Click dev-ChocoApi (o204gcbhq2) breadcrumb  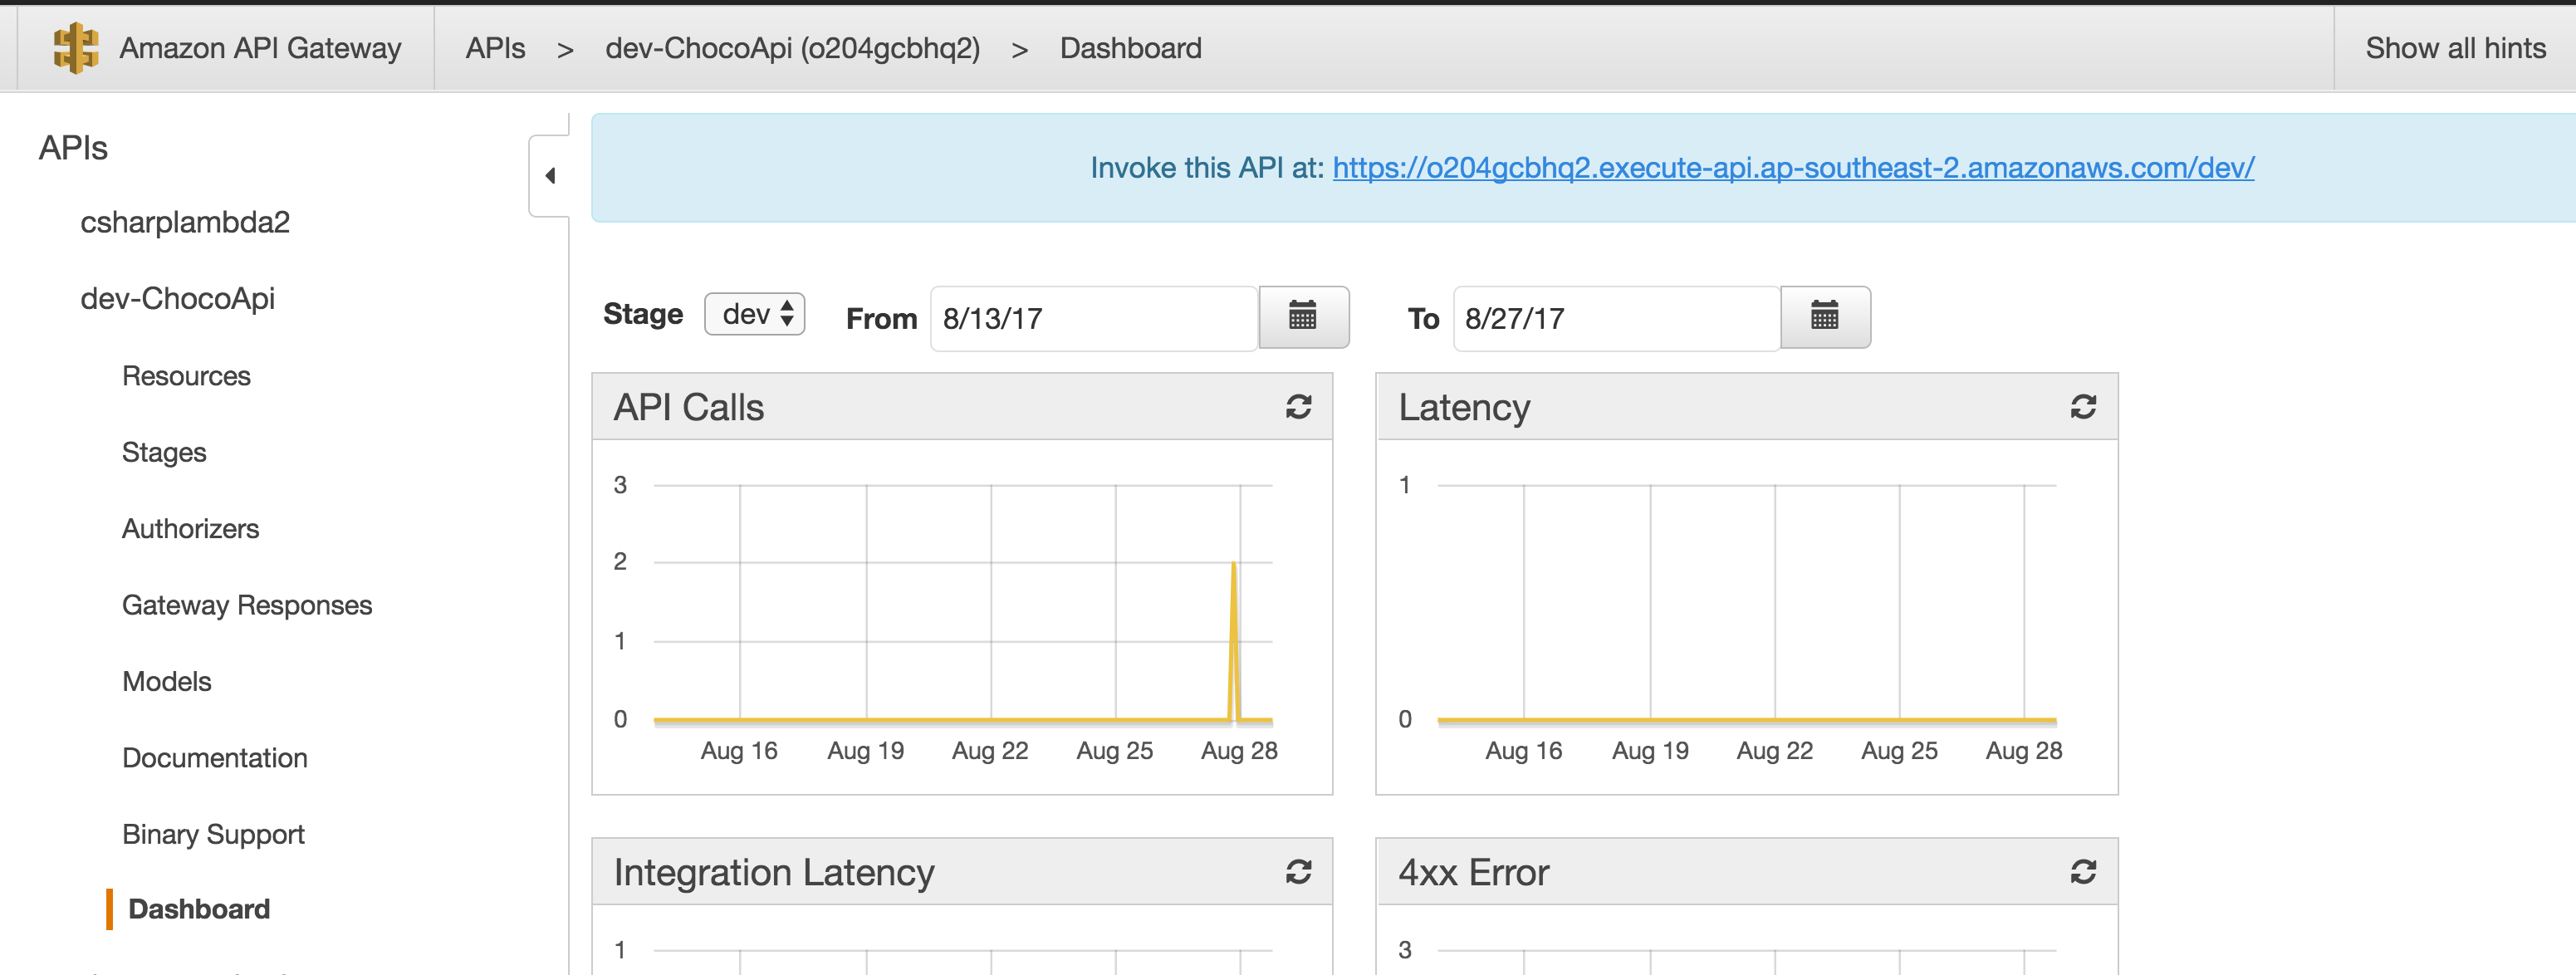coord(792,48)
